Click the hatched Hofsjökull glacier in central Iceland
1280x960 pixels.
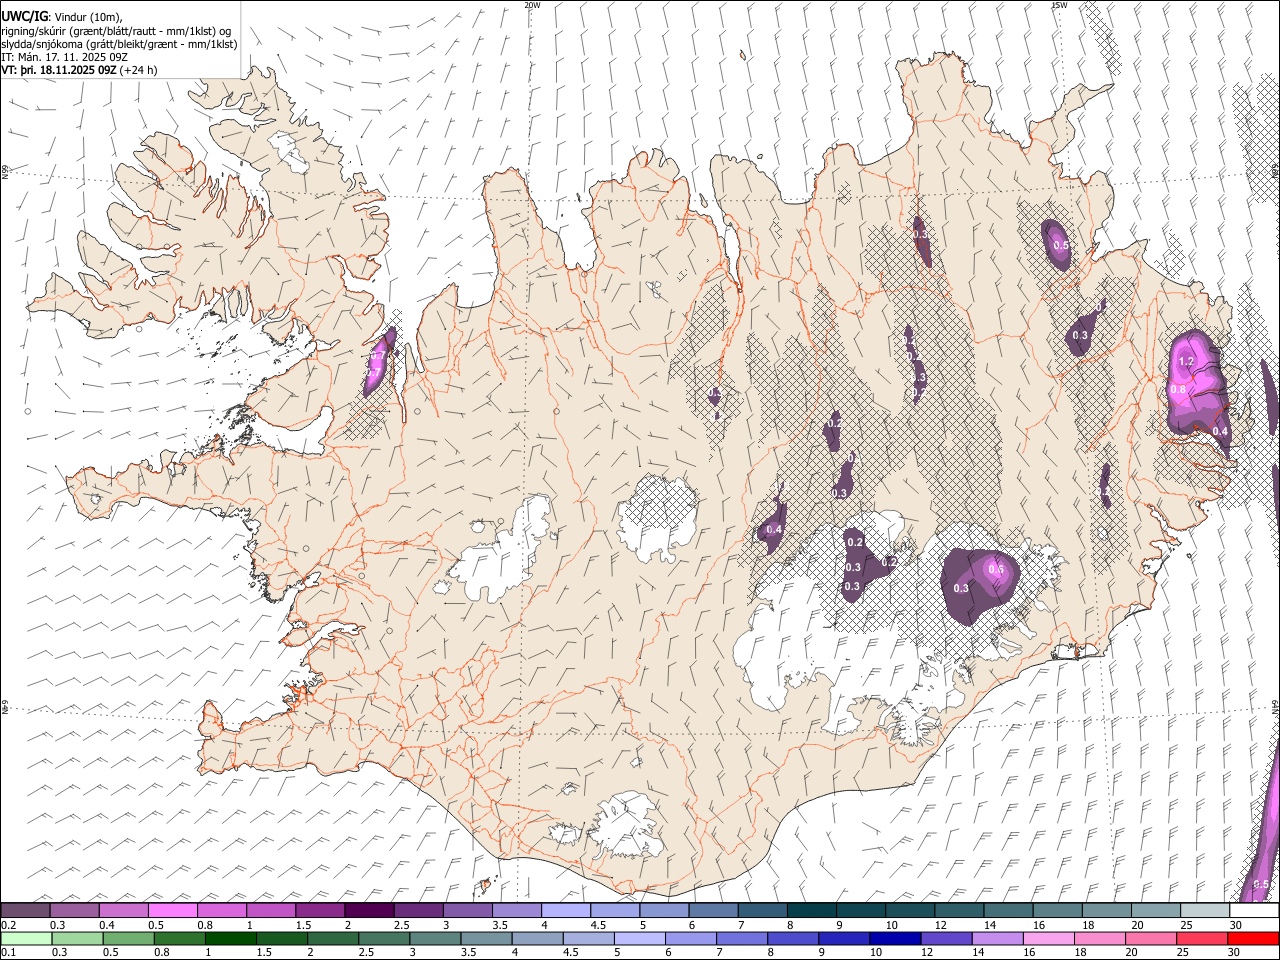point(657,518)
